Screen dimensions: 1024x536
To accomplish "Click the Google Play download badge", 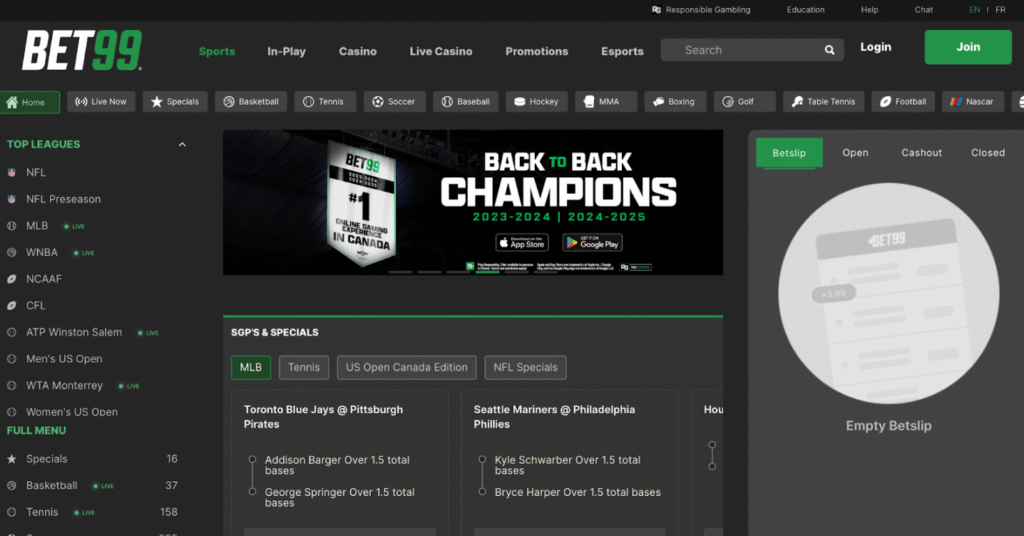I will click(593, 243).
